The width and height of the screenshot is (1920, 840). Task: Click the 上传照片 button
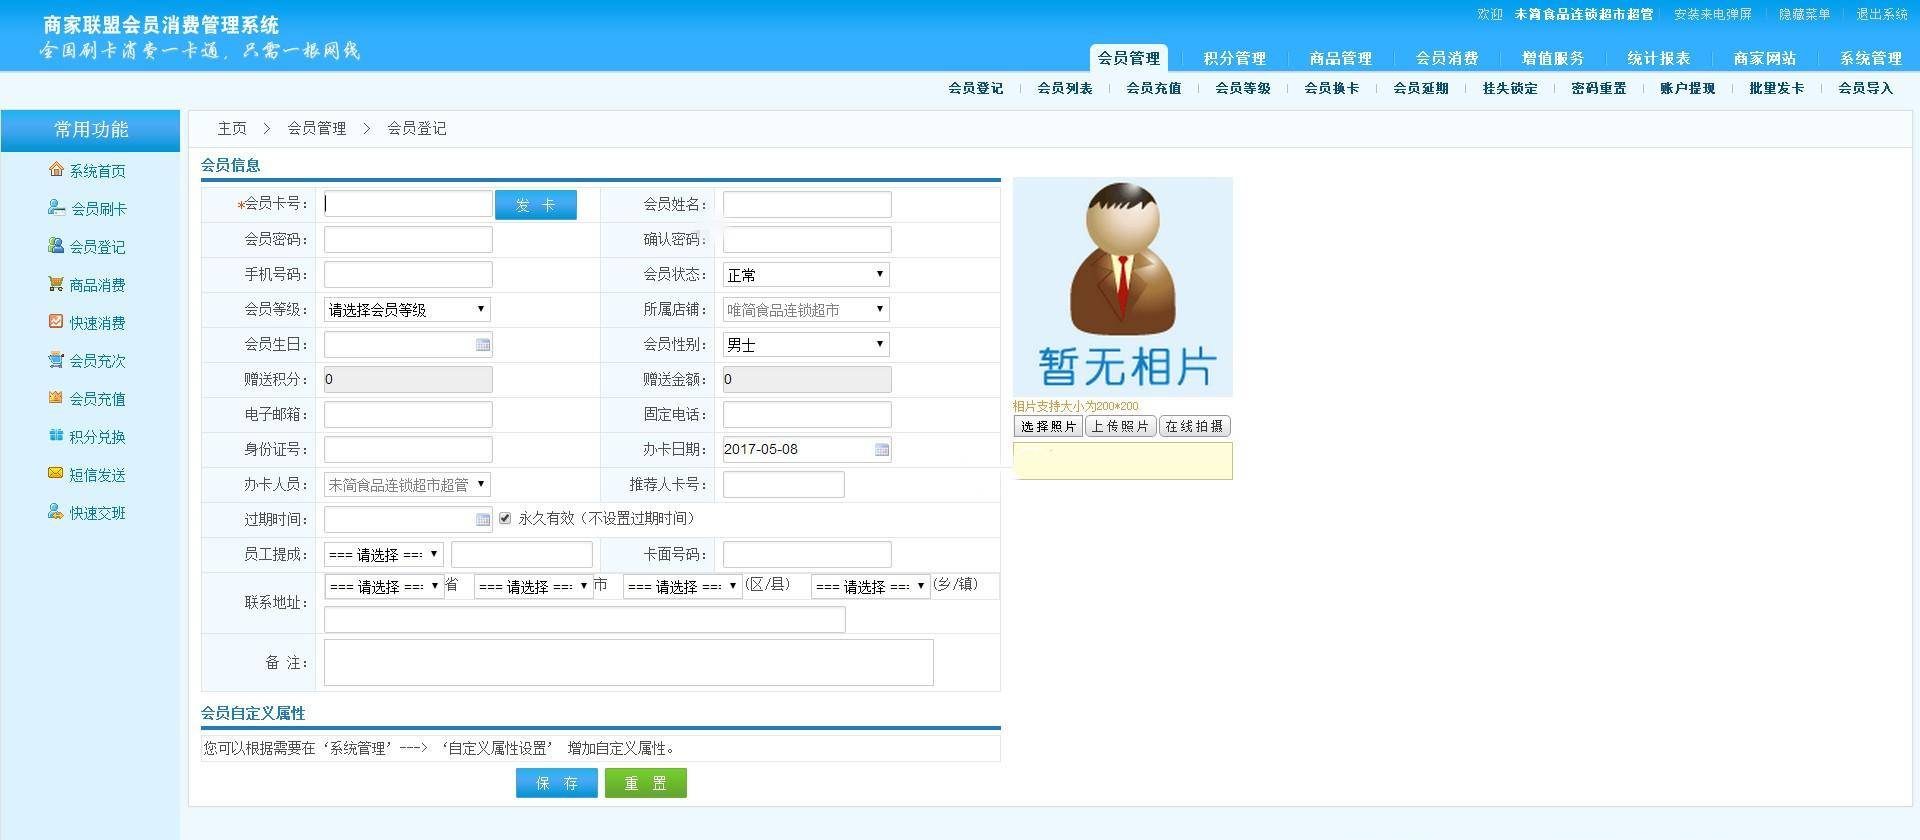[x=1120, y=427]
